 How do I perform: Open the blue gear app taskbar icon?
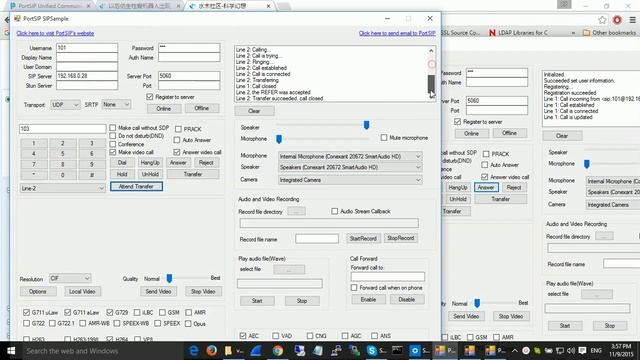(x=415, y=351)
